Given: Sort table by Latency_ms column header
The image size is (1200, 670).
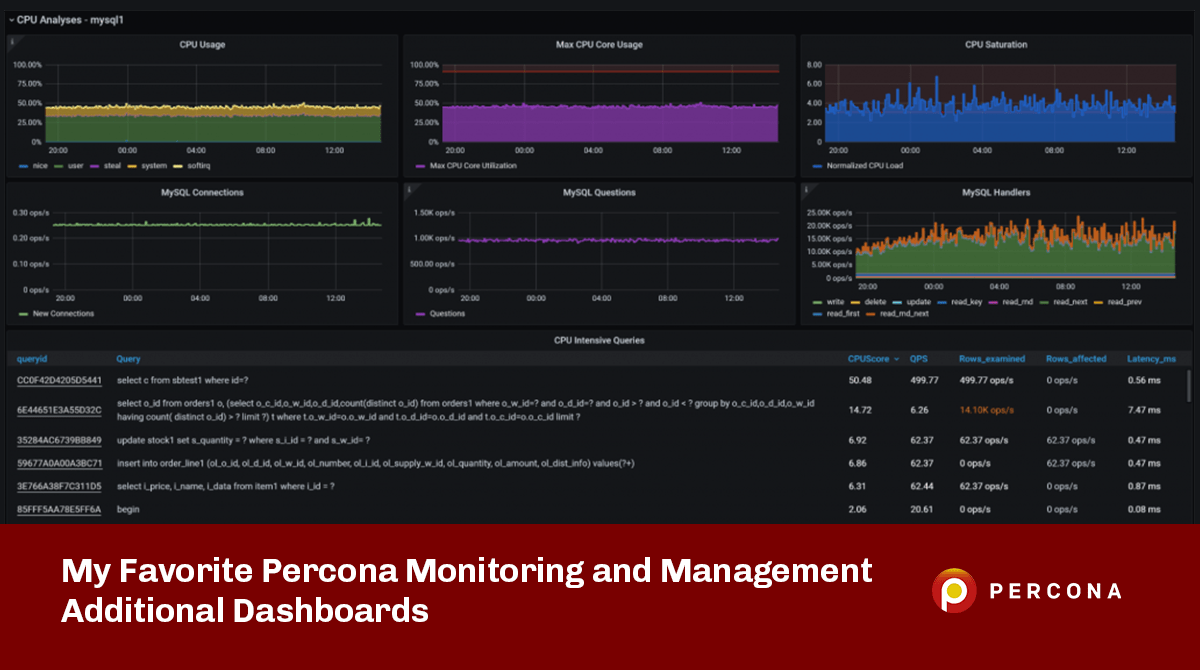Looking at the screenshot, I should 1151,358.
